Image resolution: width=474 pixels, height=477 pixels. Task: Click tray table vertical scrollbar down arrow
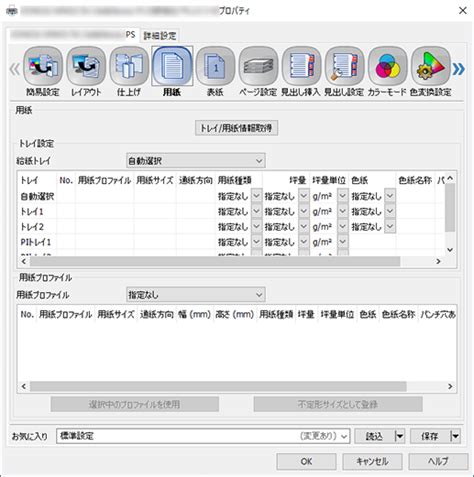tap(450, 250)
